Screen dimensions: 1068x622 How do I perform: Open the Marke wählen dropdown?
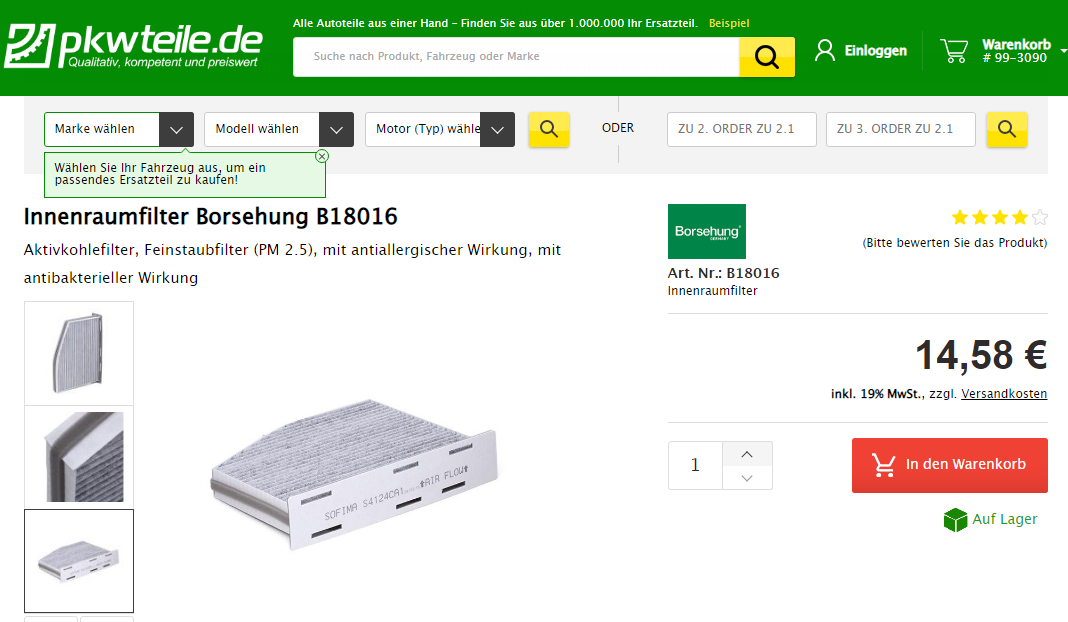pyautogui.click(x=119, y=129)
